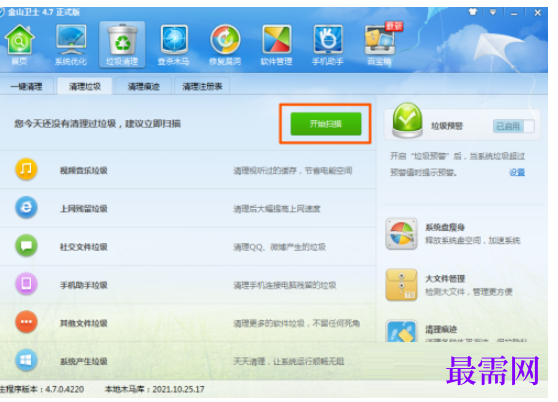Click the 系统盘瘦身 title text

pyautogui.click(x=445, y=227)
